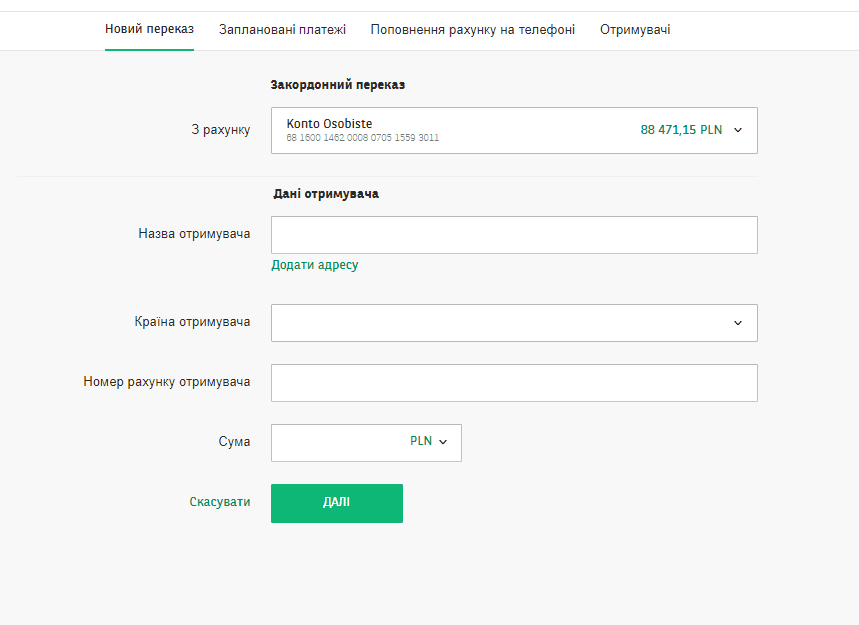Click the account number under Konto Osobiste
Image resolution: width=859 pixels, height=625 pixels.
[x=362, y=138]
